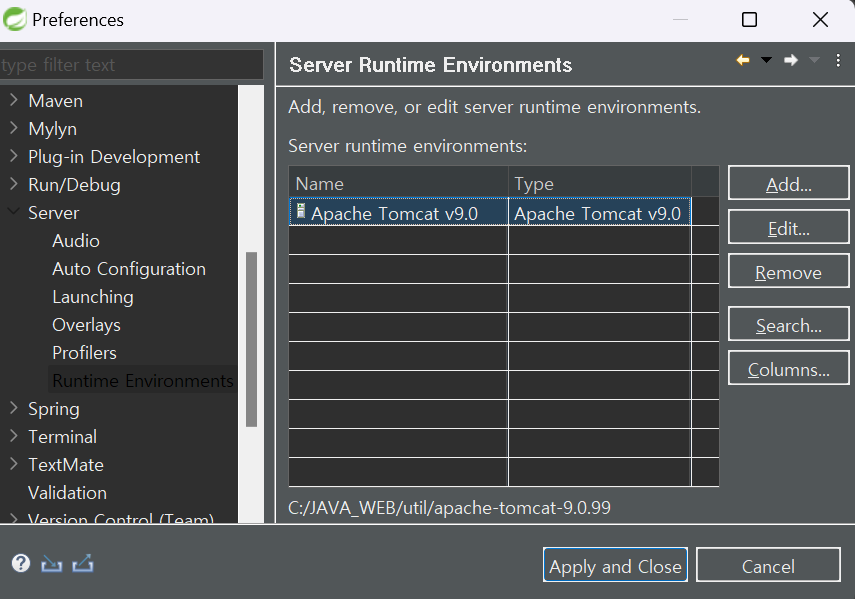Collapse the Server tree node
Viewport: 855px width, 599px height.
coord(14,212)
